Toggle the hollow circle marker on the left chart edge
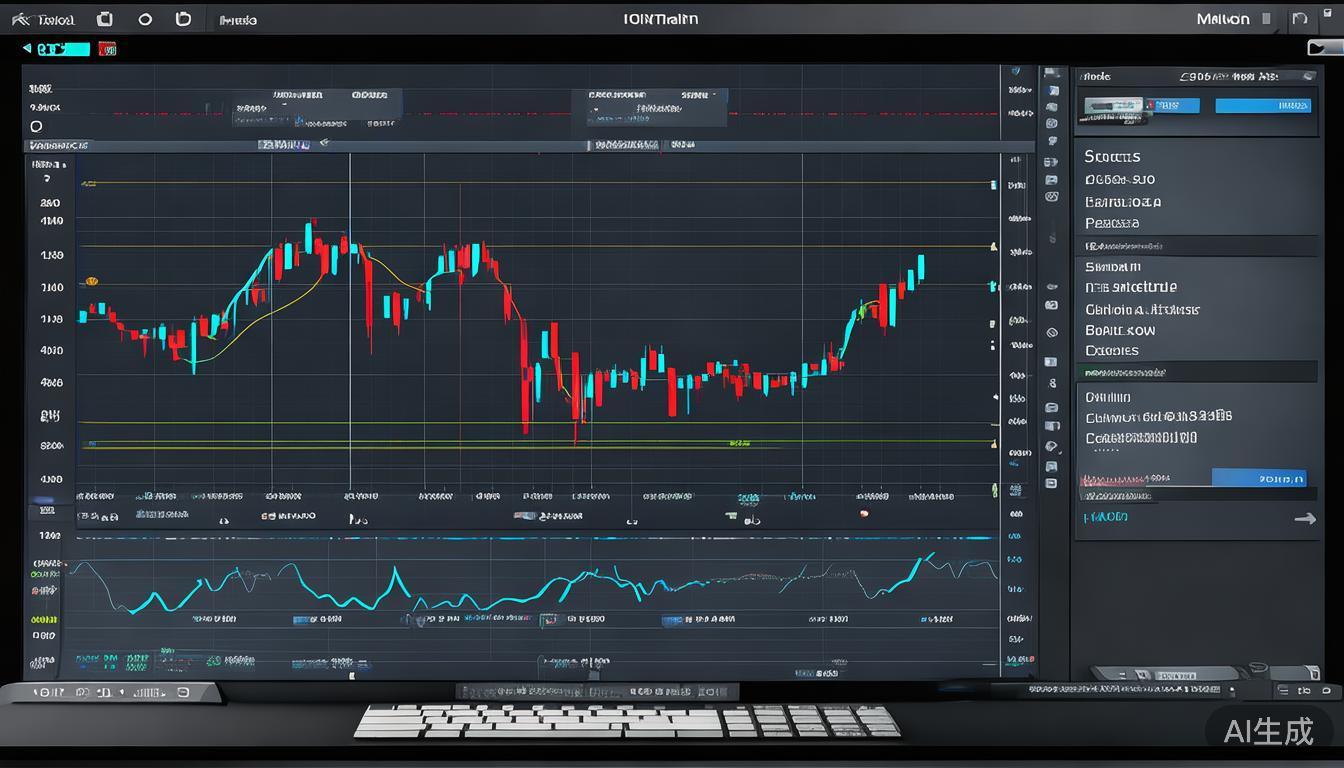The image size is (1344, 768). tap(36, 126)
